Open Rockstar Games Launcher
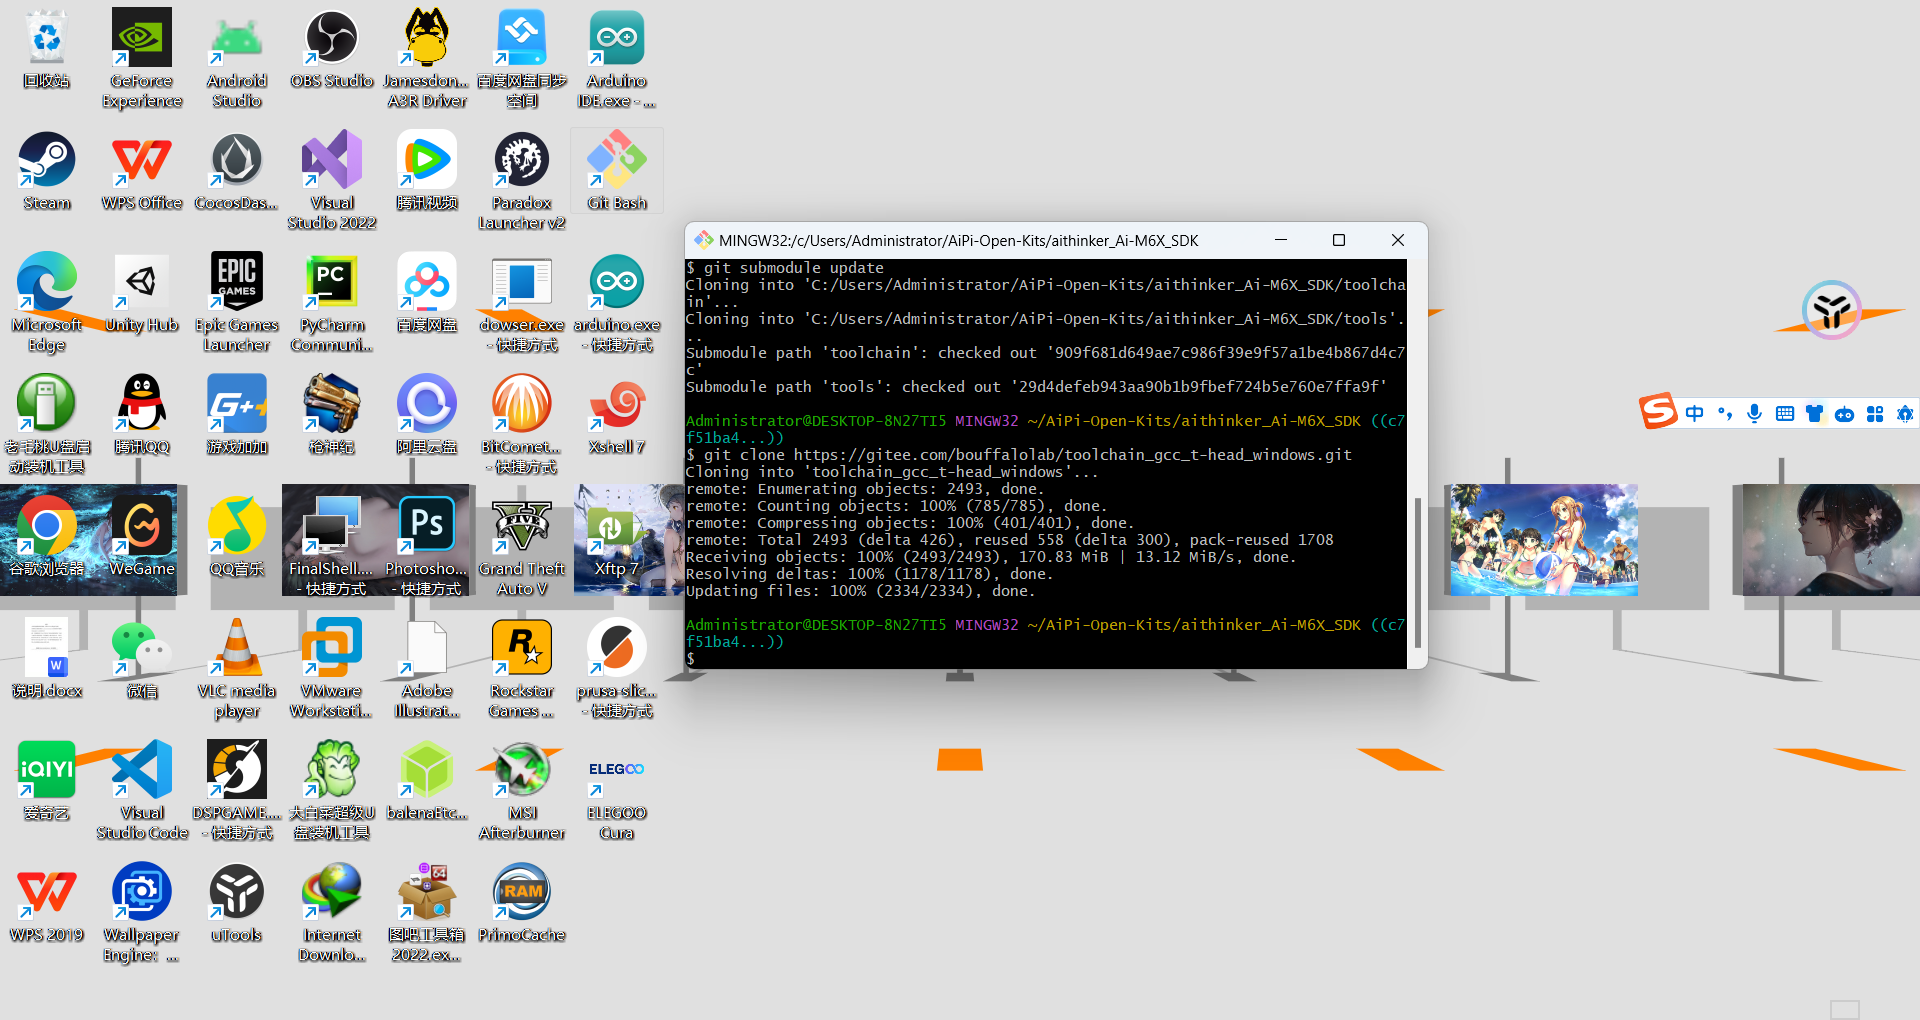 tap(522, 668)
